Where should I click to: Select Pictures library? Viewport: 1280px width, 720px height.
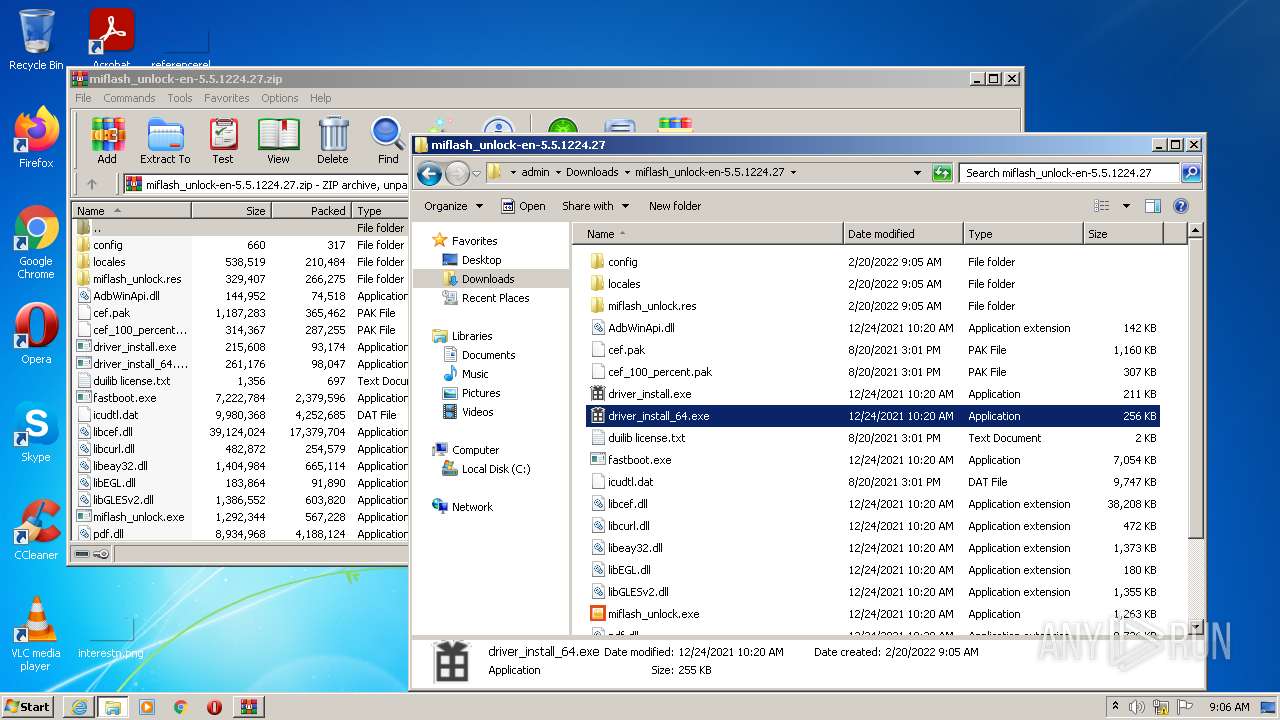tap(480, 393)
